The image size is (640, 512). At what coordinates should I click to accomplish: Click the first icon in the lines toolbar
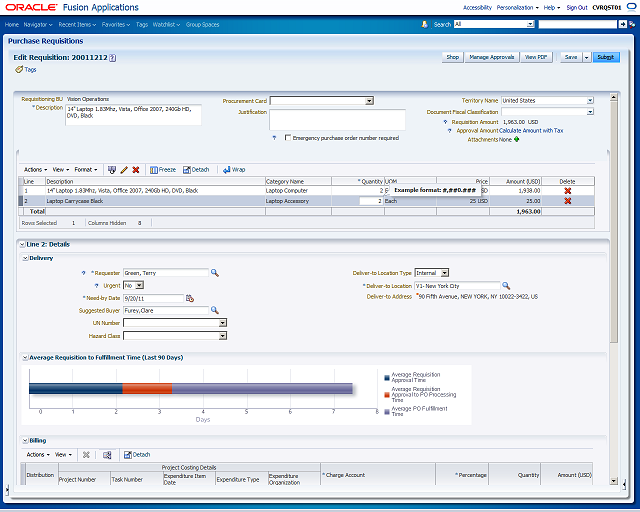[x=112, y=170]
